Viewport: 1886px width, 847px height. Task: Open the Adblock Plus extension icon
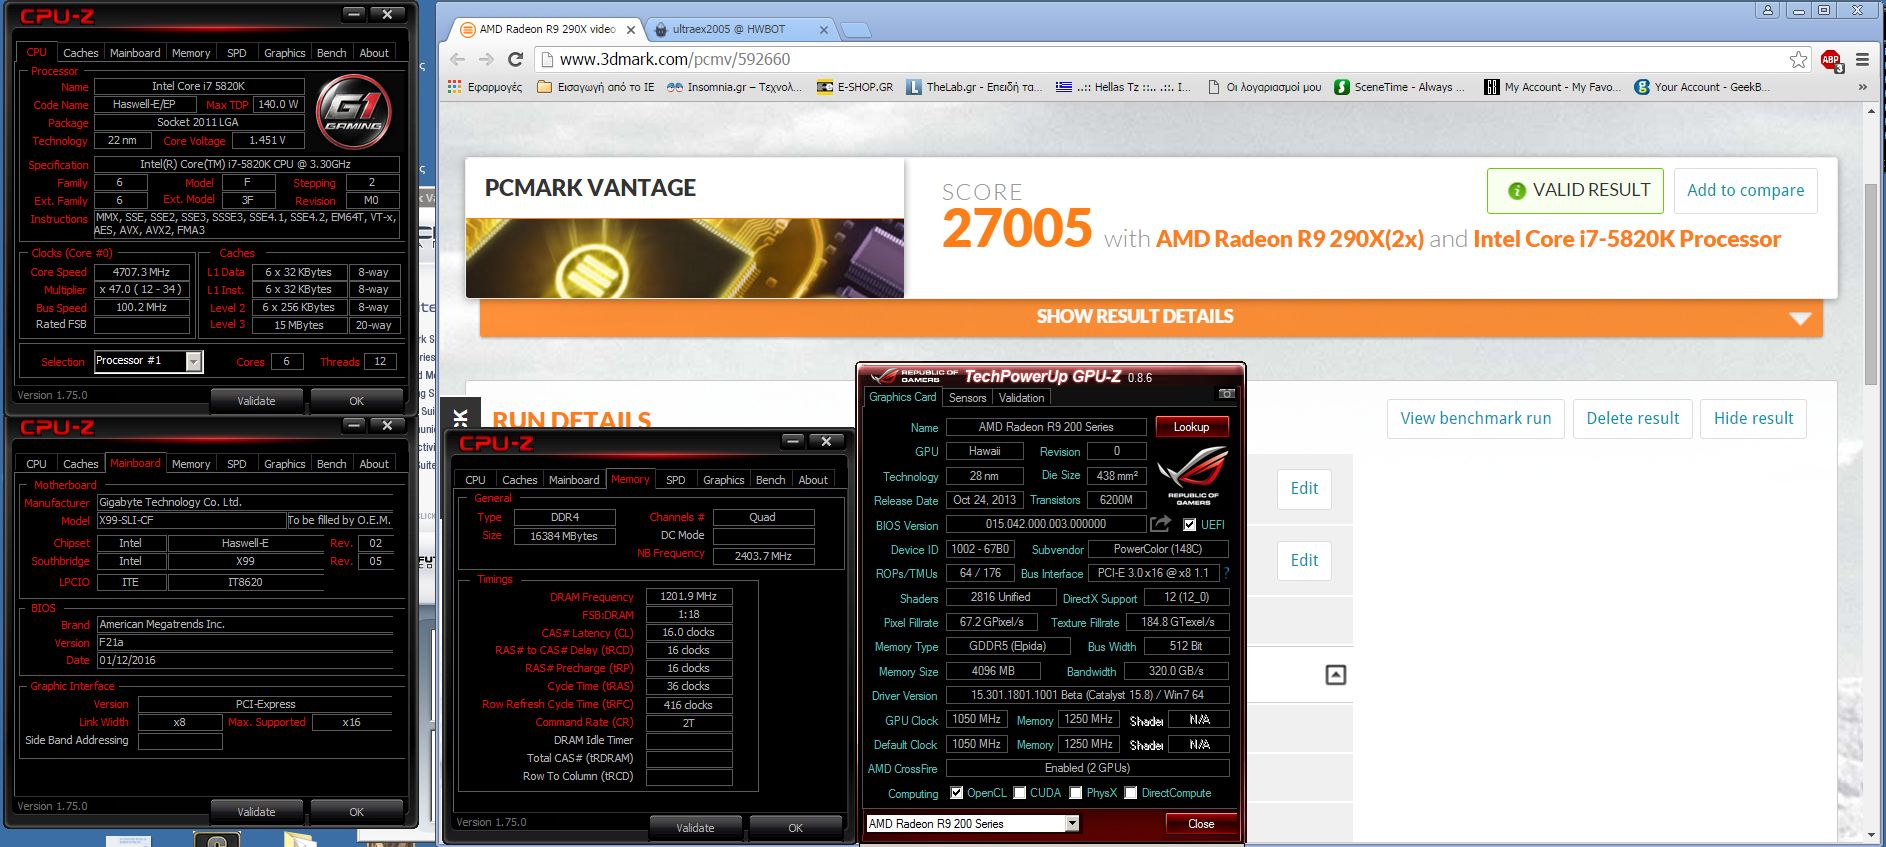point(1831,60)
